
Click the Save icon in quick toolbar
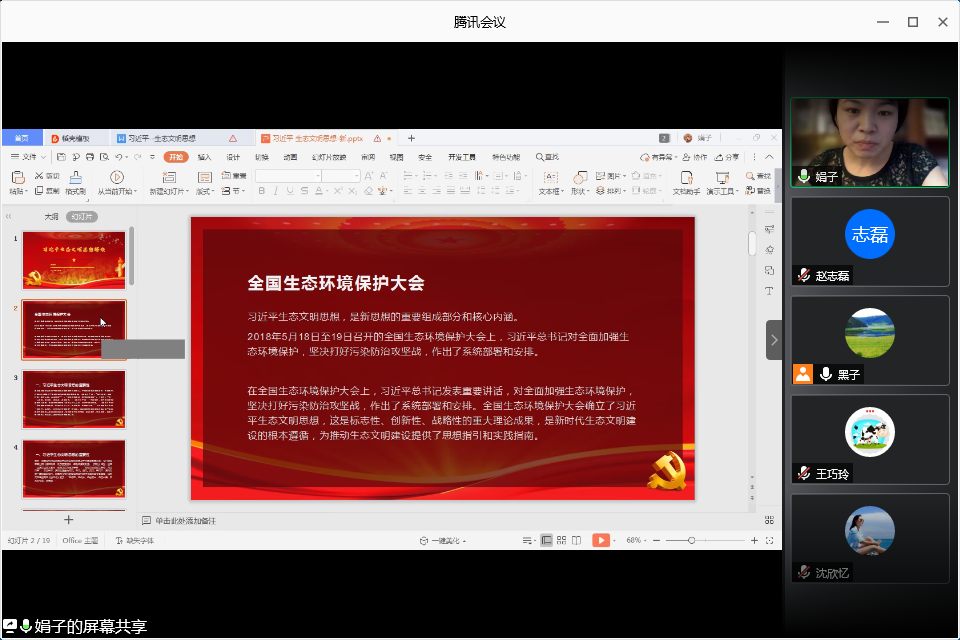pyautogui.click(x=63, y=157)
